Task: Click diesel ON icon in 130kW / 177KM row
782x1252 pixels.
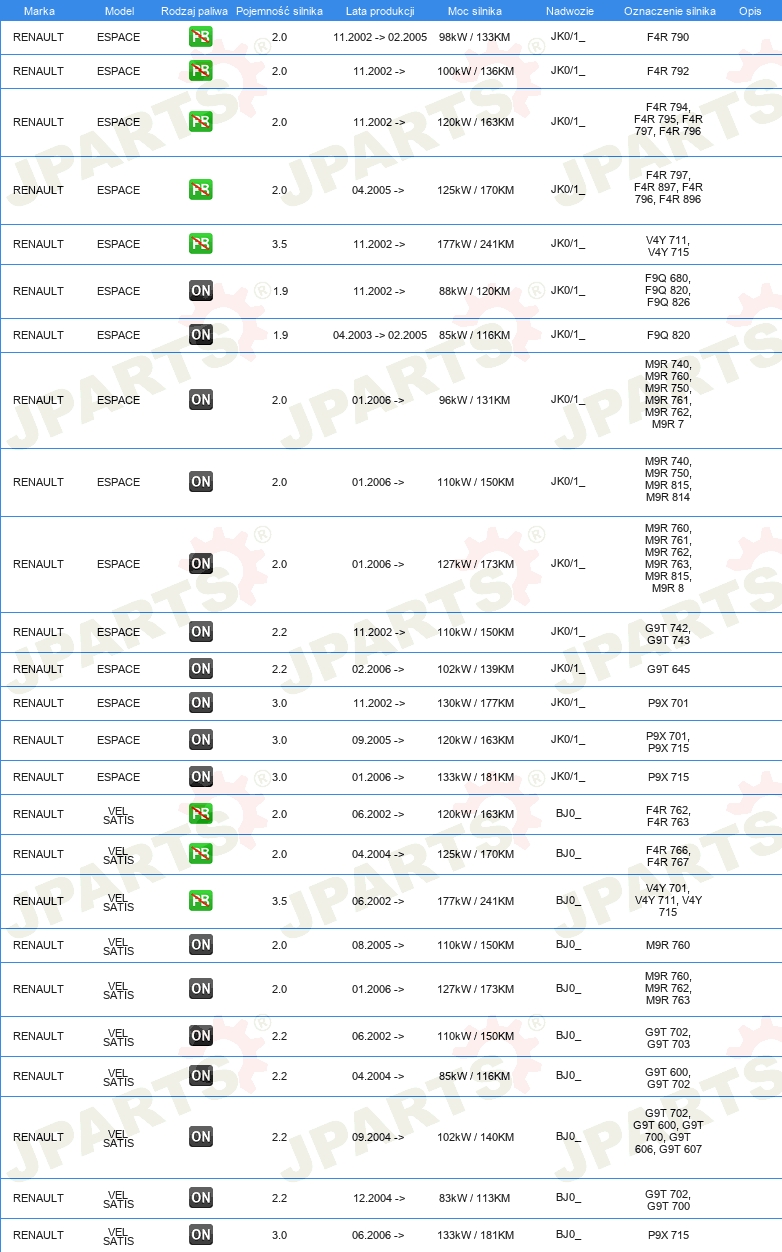Action: 201,703
